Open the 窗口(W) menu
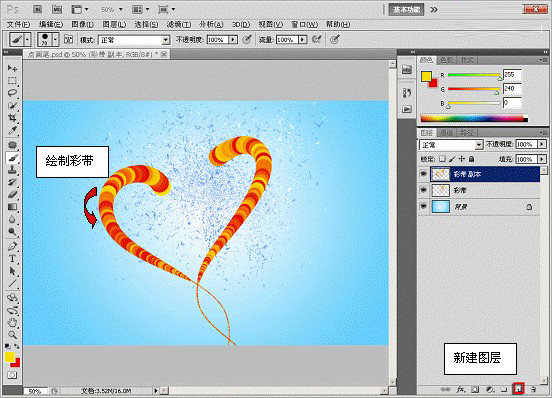Viewport: 552px width, 398px height. click(304, 24)
